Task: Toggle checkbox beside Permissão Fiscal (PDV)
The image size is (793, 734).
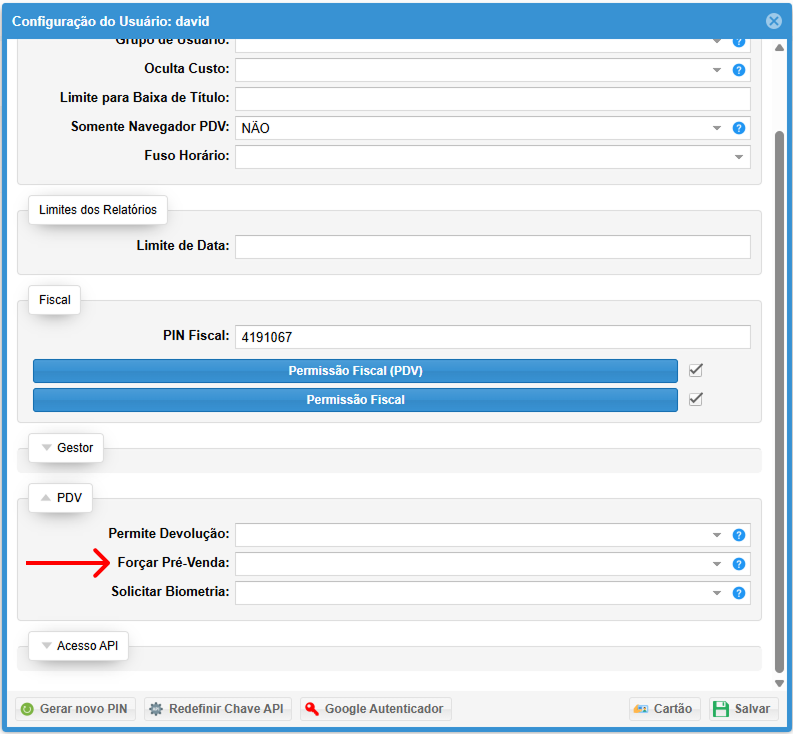Action: [696, 370]
